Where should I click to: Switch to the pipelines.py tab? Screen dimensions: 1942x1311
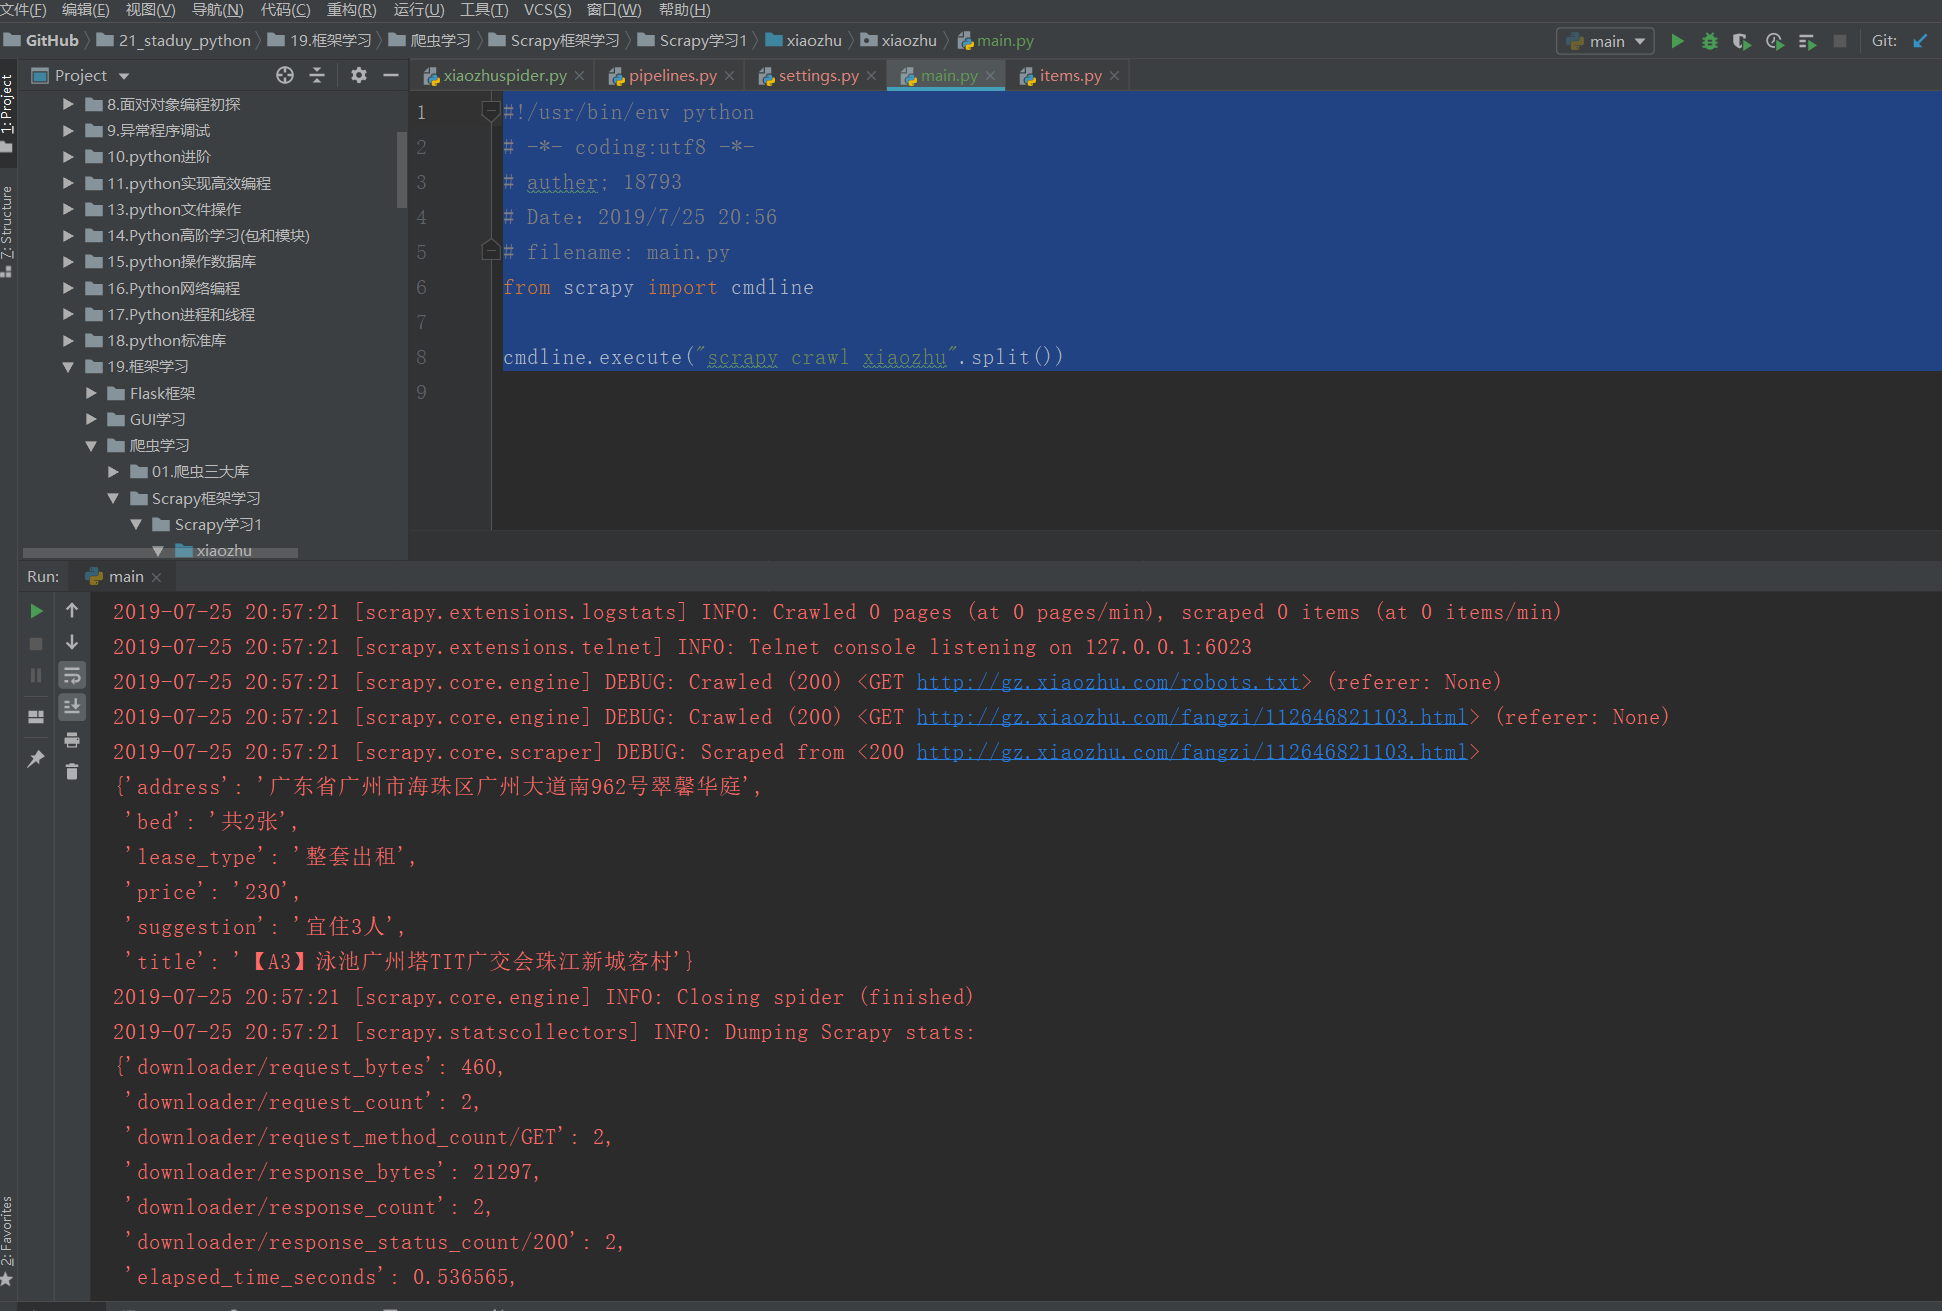click(x=672, y=76)
